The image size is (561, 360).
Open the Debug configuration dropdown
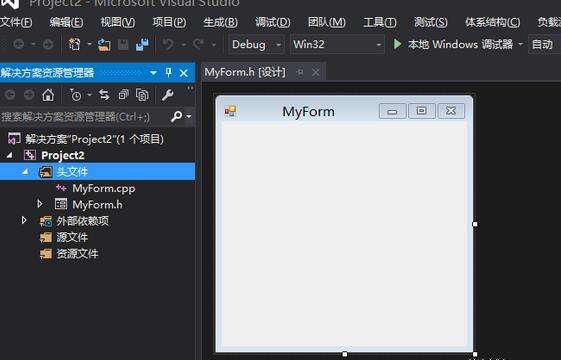256,44
